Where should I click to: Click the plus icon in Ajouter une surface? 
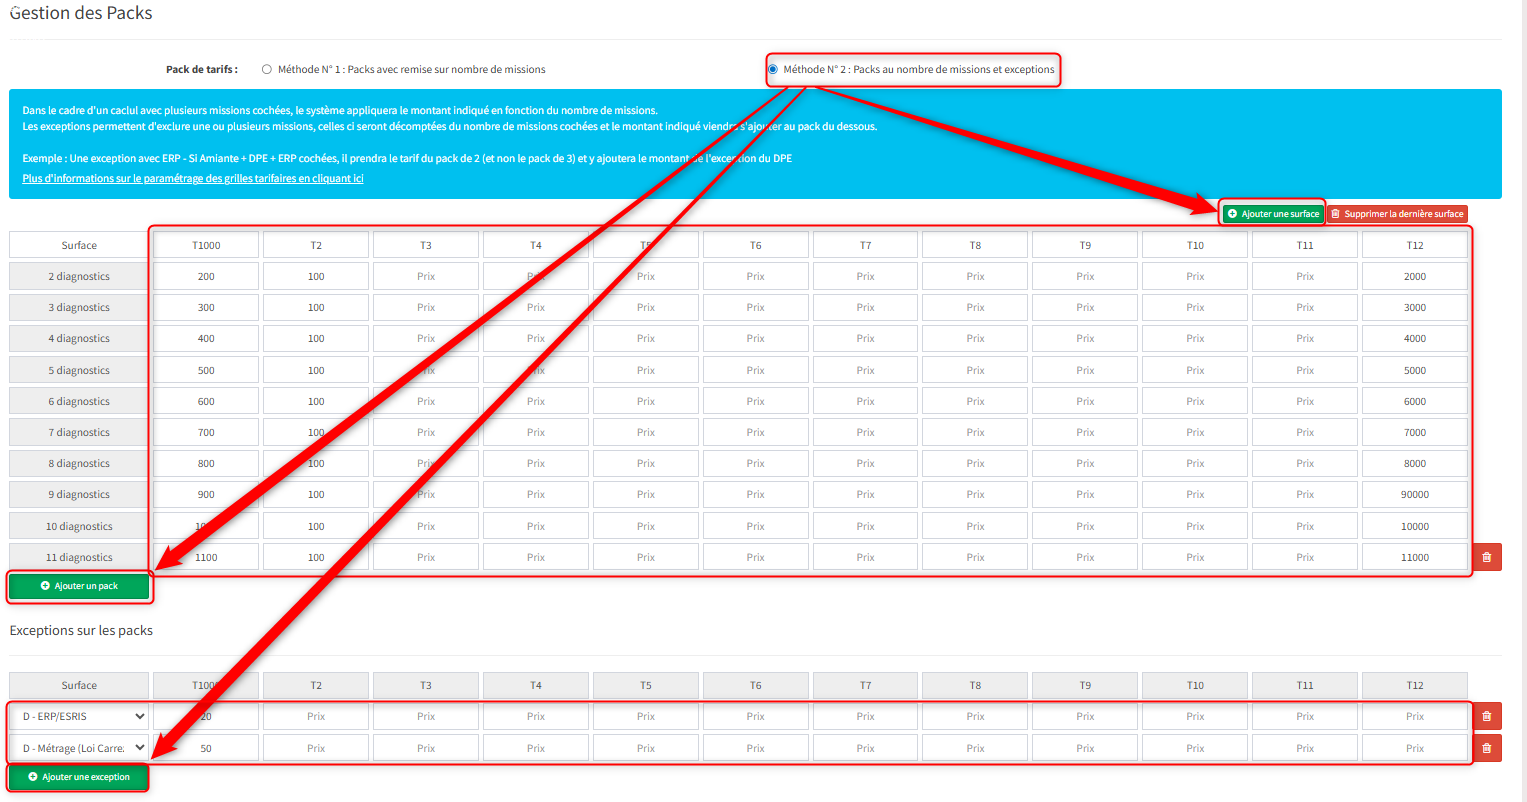pos(1232,214)
